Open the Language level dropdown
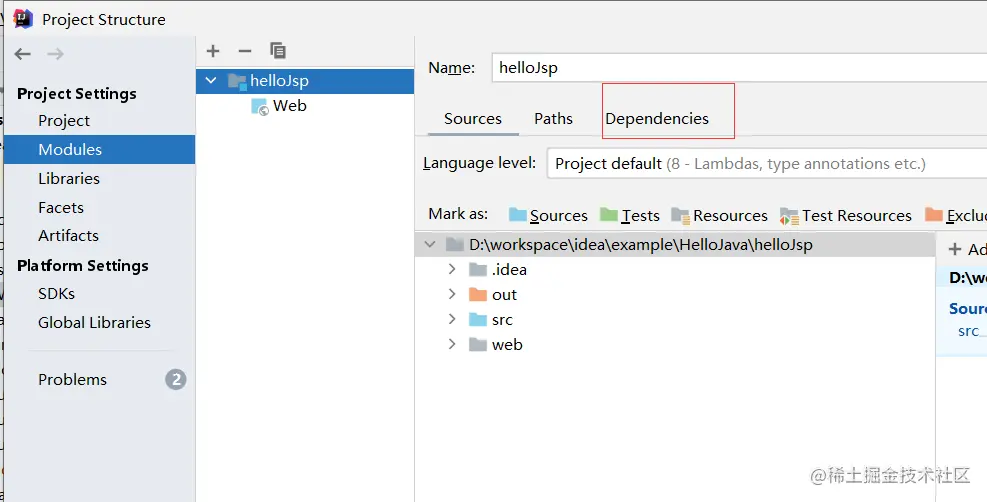987x502 pixels. click(x=767, y=164)
